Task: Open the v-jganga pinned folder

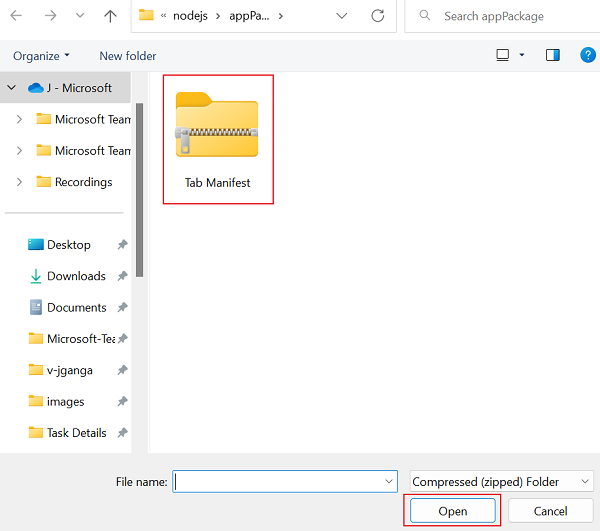Action: point(60,370)
